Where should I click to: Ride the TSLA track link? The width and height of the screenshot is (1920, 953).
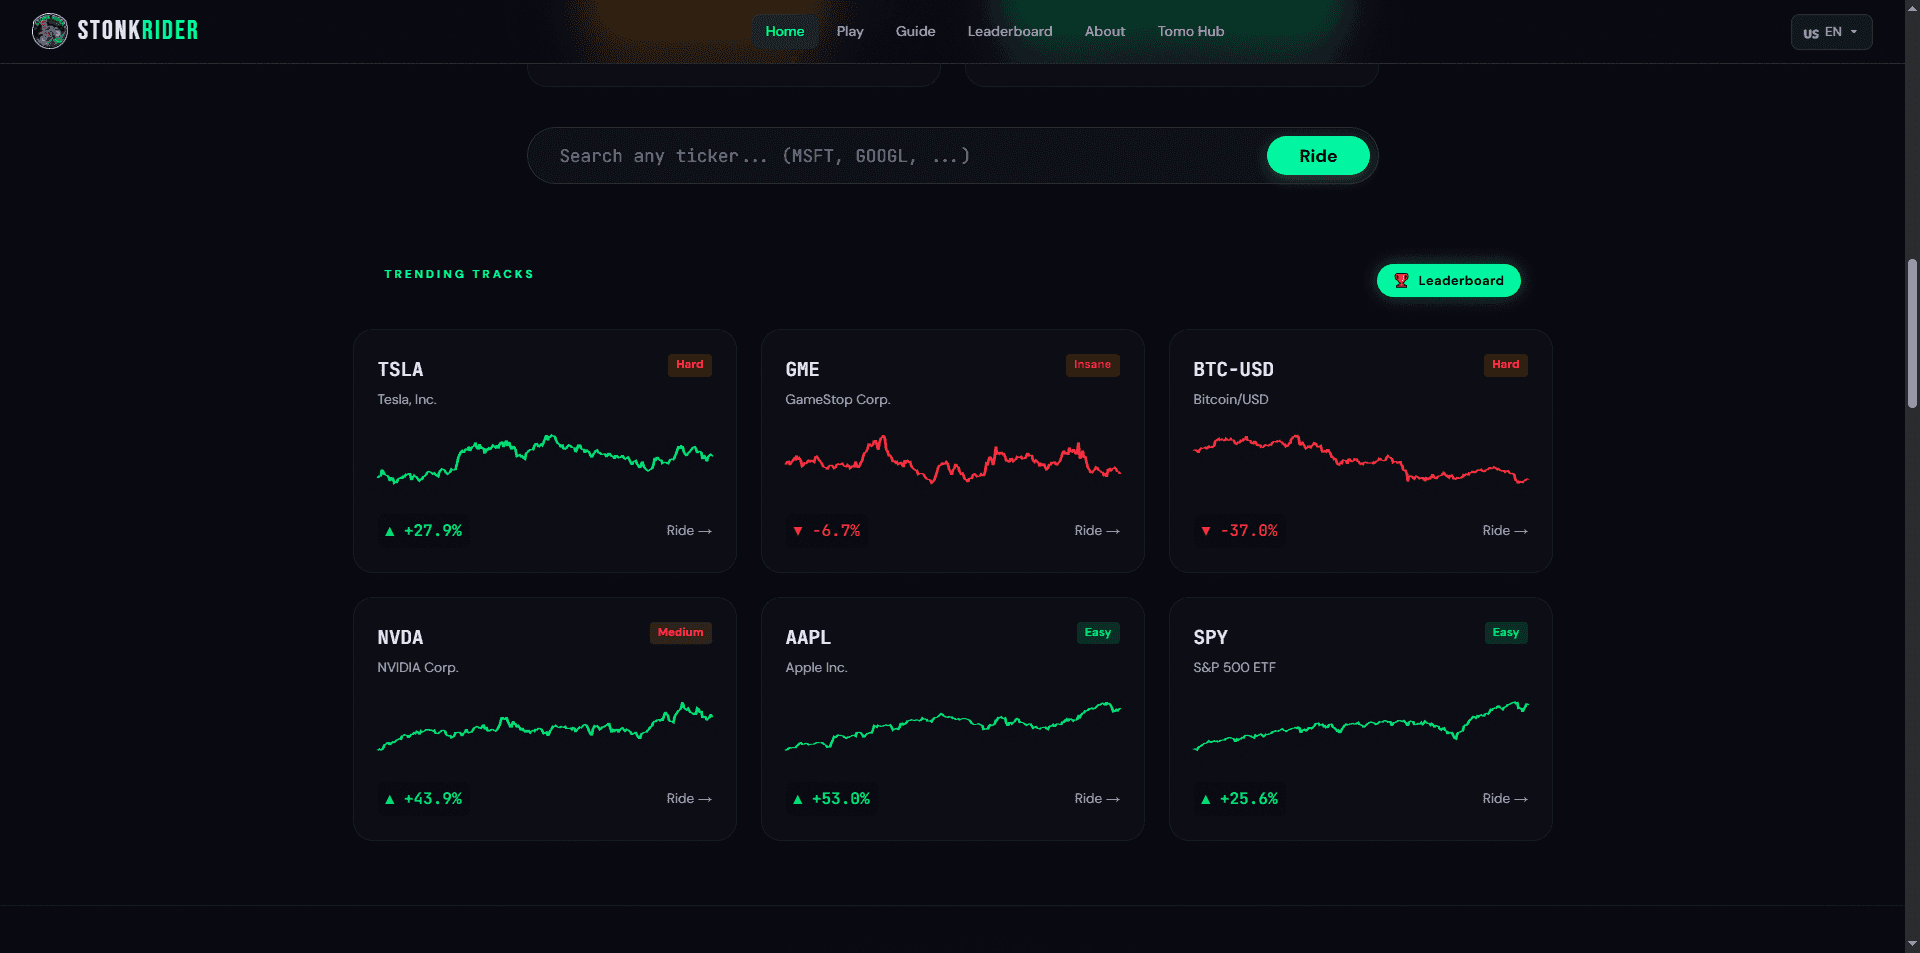point(689,531)
